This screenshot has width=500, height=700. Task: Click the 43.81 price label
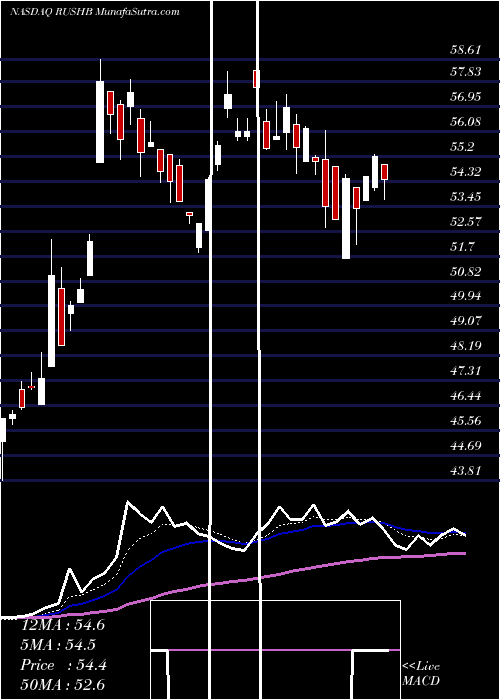pos(465,471)
